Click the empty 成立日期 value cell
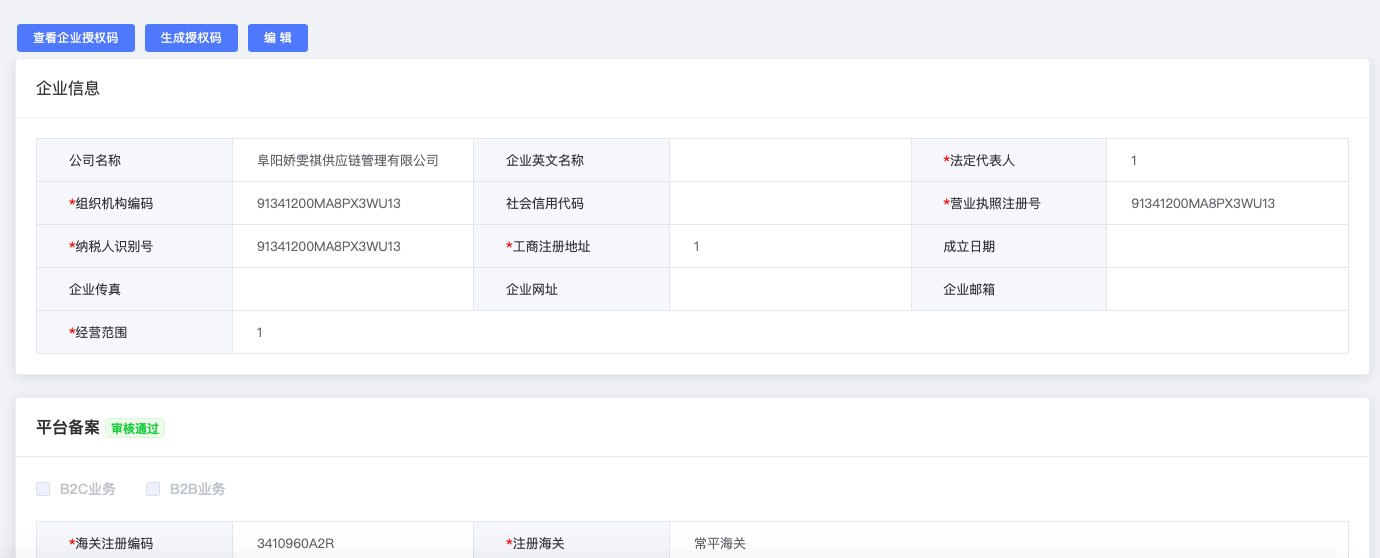The height and width of the screenshot is (558, 1380). (x=1227, y=246)
